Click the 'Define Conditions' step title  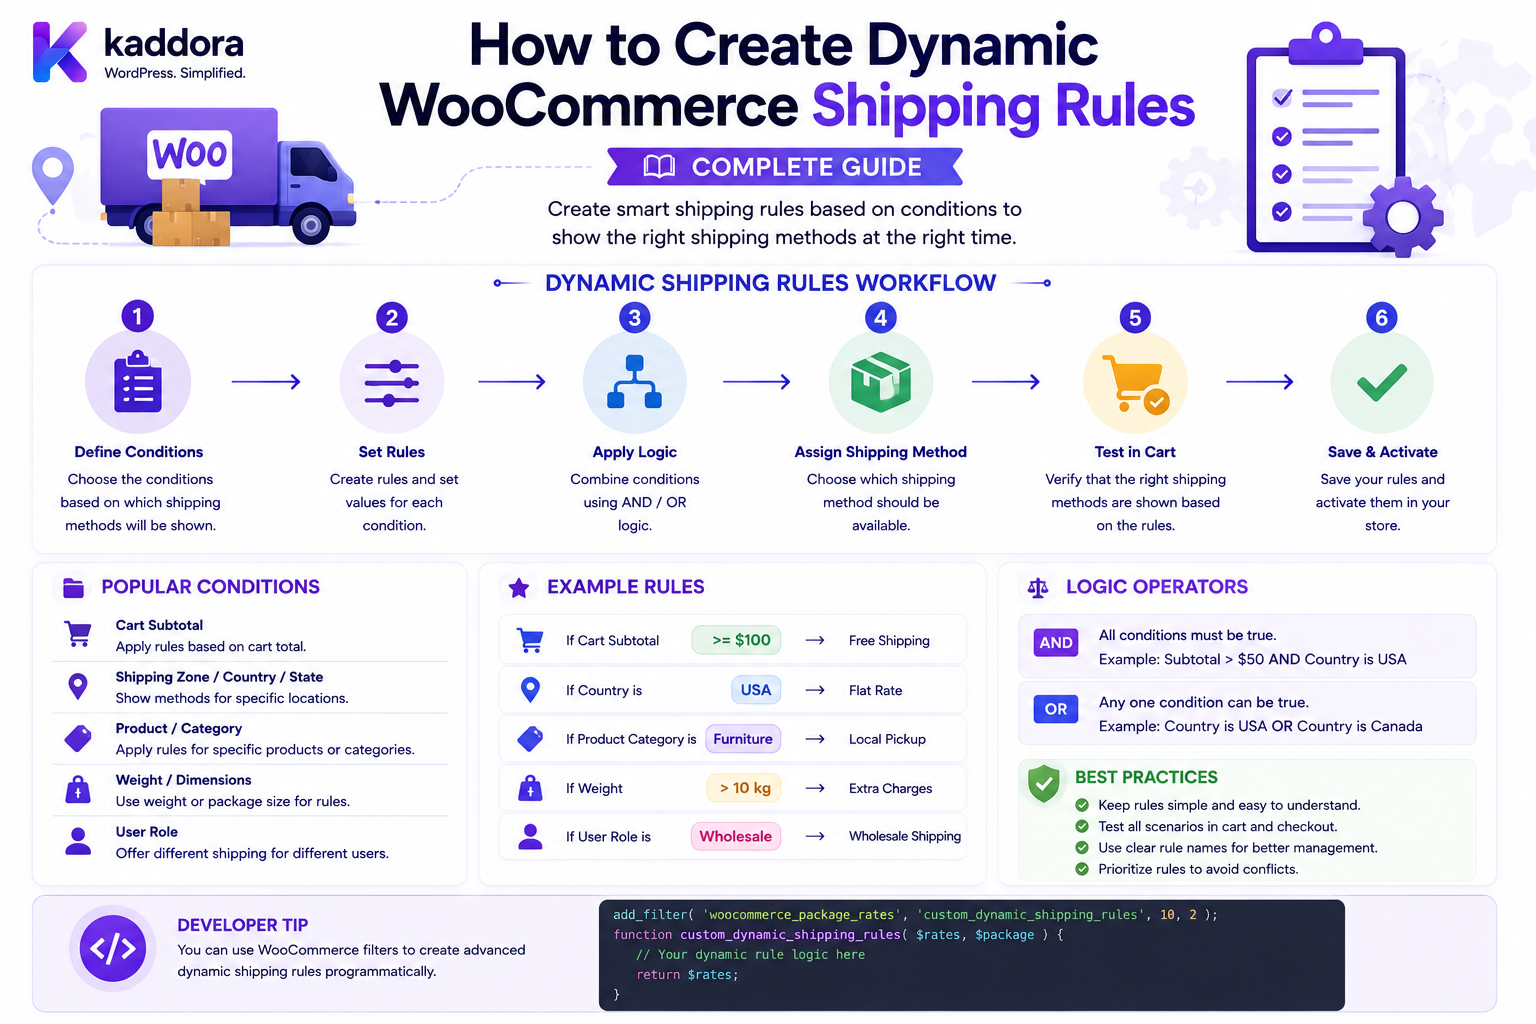[x=139, y=452]
